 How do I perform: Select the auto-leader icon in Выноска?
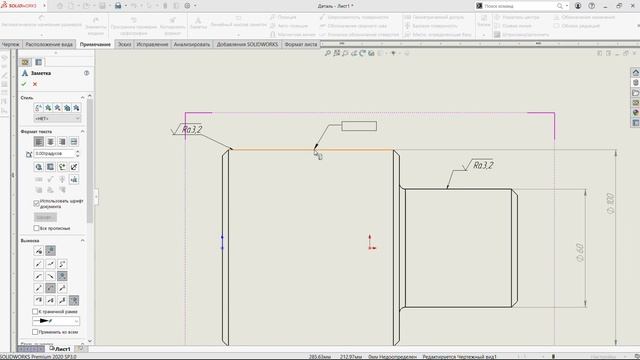coord(50,251)
